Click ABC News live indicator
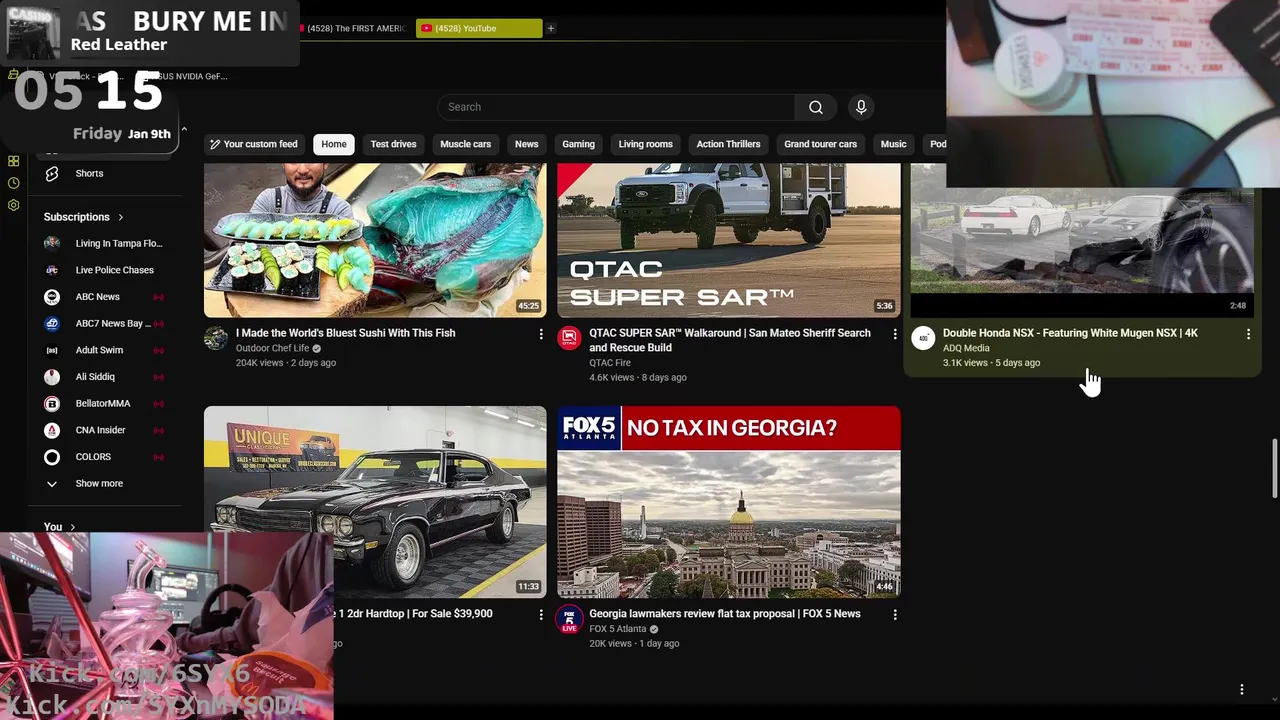 (x=158, y=297)
